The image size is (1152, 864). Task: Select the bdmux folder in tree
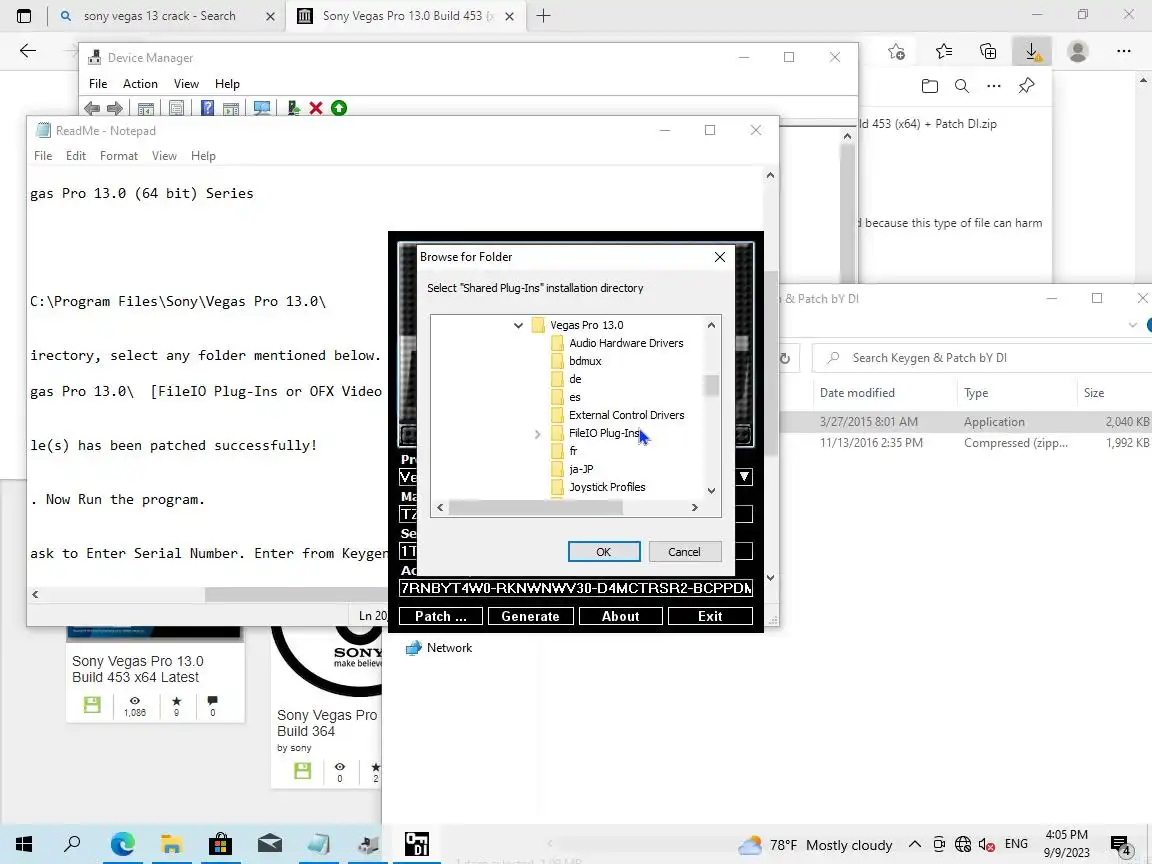(x=585, y=361)
